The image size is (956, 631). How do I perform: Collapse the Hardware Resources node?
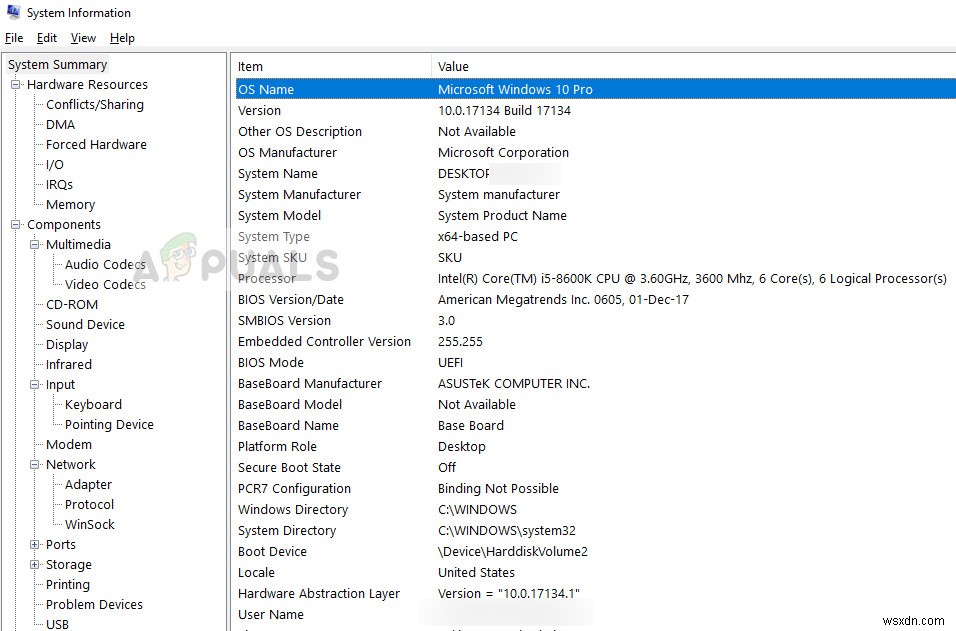[16, 84]
